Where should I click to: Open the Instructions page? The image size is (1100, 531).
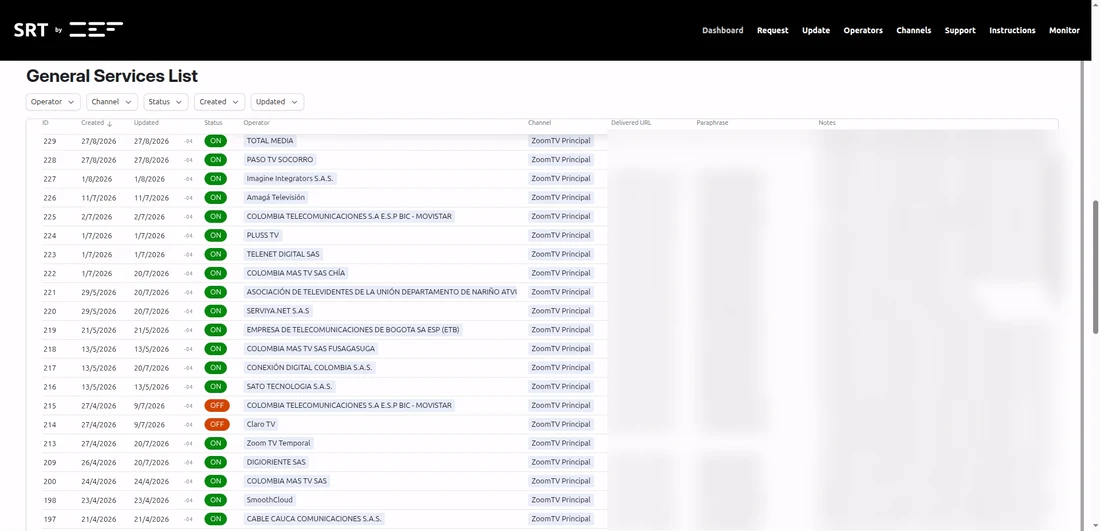coord(1012,30)
